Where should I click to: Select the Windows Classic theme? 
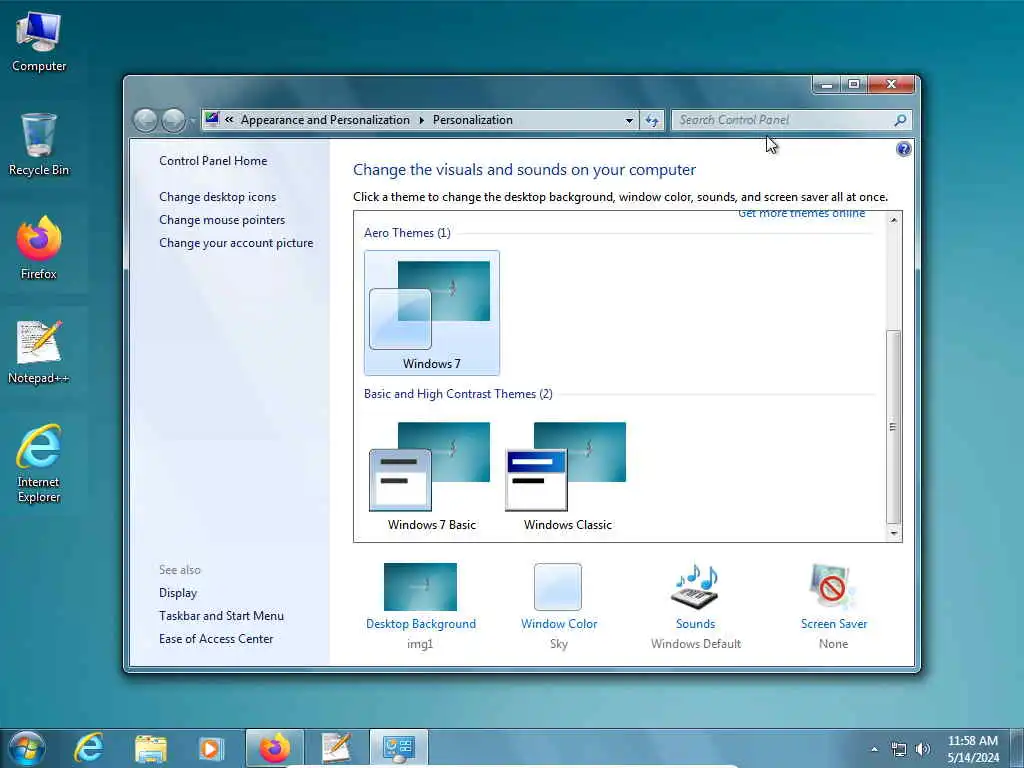[x=568, y=476]
